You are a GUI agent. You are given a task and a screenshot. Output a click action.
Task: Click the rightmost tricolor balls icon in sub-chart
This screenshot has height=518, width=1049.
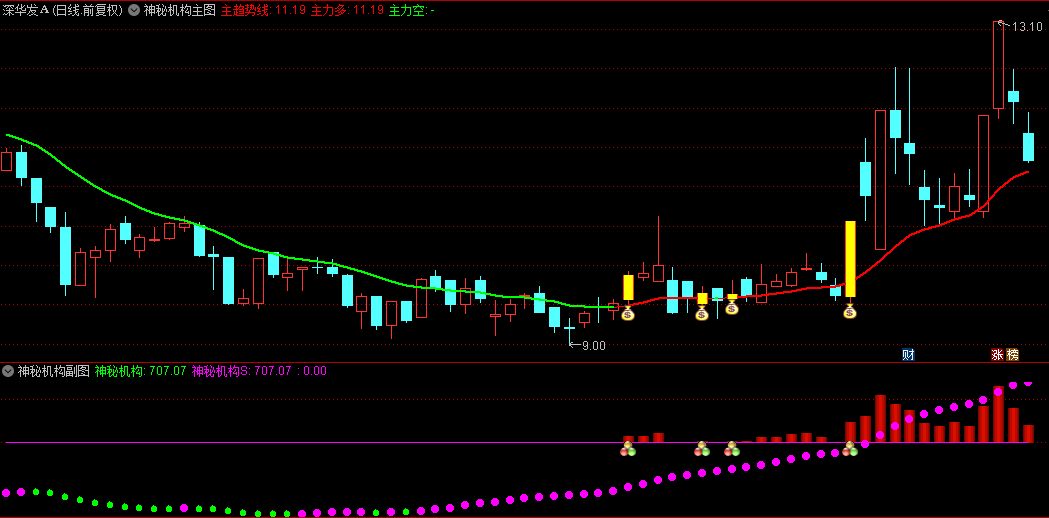click(x=850, y=449)
